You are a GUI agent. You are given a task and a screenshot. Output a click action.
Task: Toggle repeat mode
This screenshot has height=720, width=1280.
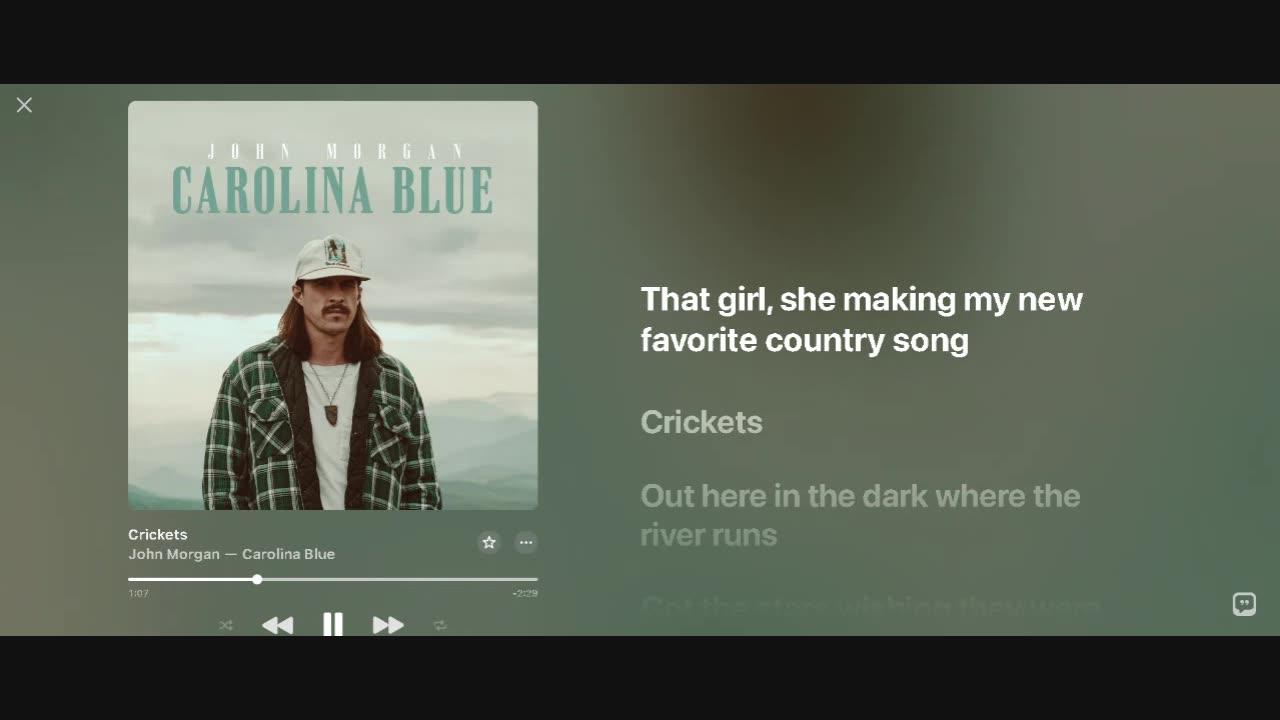[440, 625]
